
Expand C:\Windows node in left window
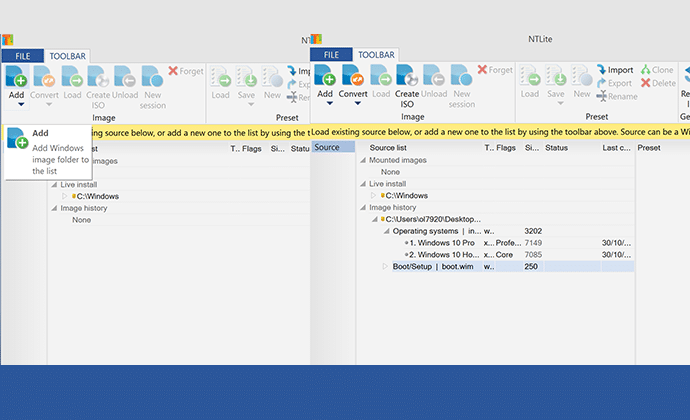[65, 196]
